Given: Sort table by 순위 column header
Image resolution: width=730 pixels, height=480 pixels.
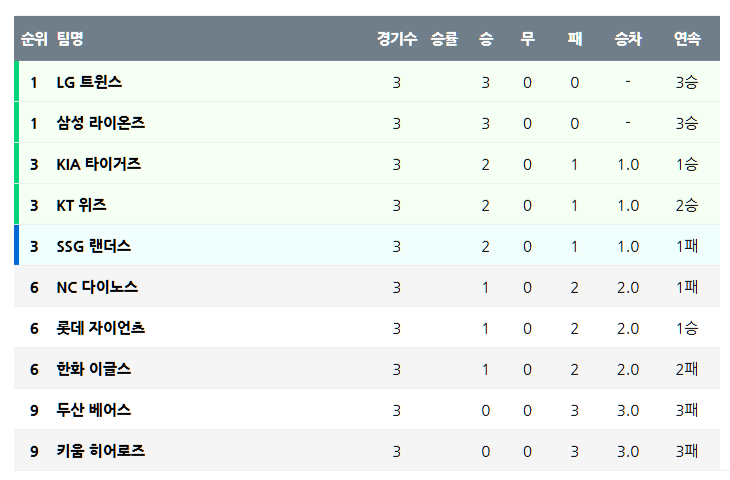Looking at the screenshot, I should pyautogui.click(x=34, y=39).
